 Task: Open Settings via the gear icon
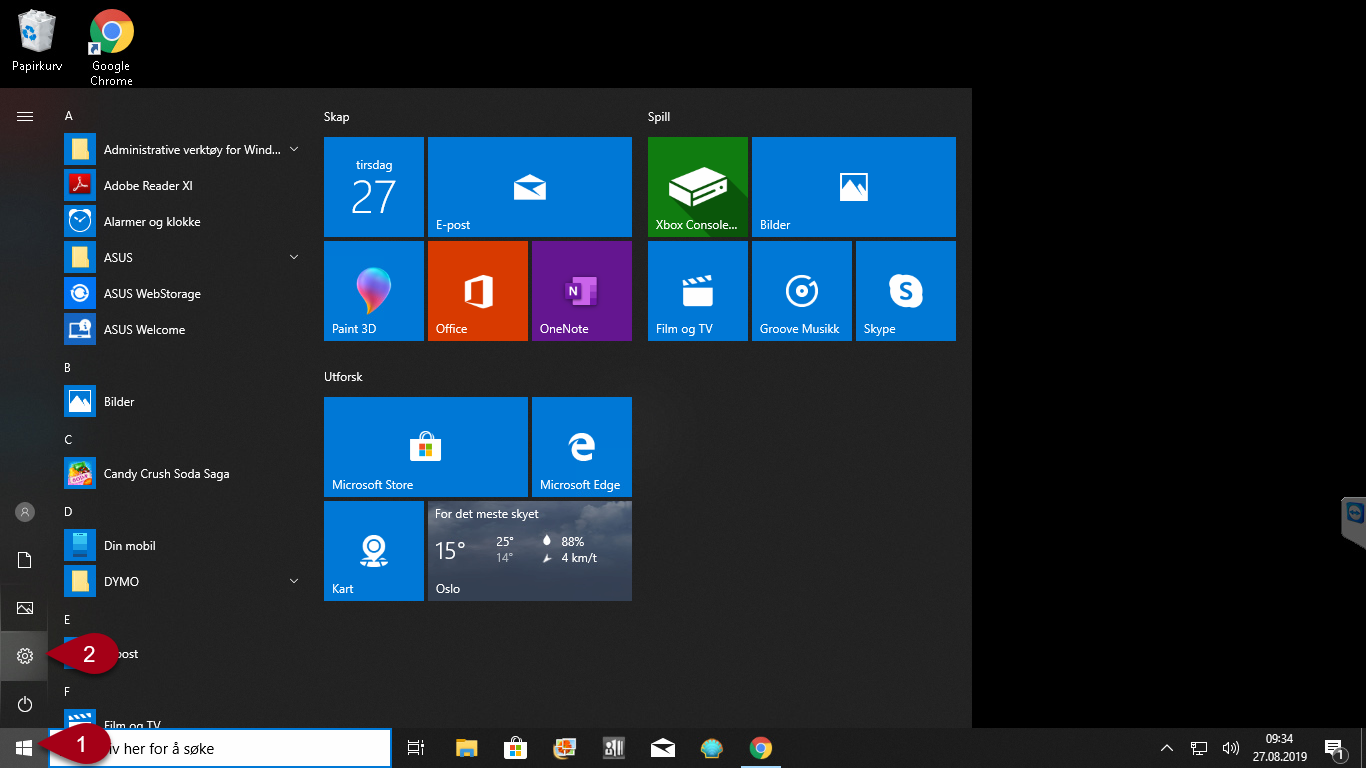(25, 656)
